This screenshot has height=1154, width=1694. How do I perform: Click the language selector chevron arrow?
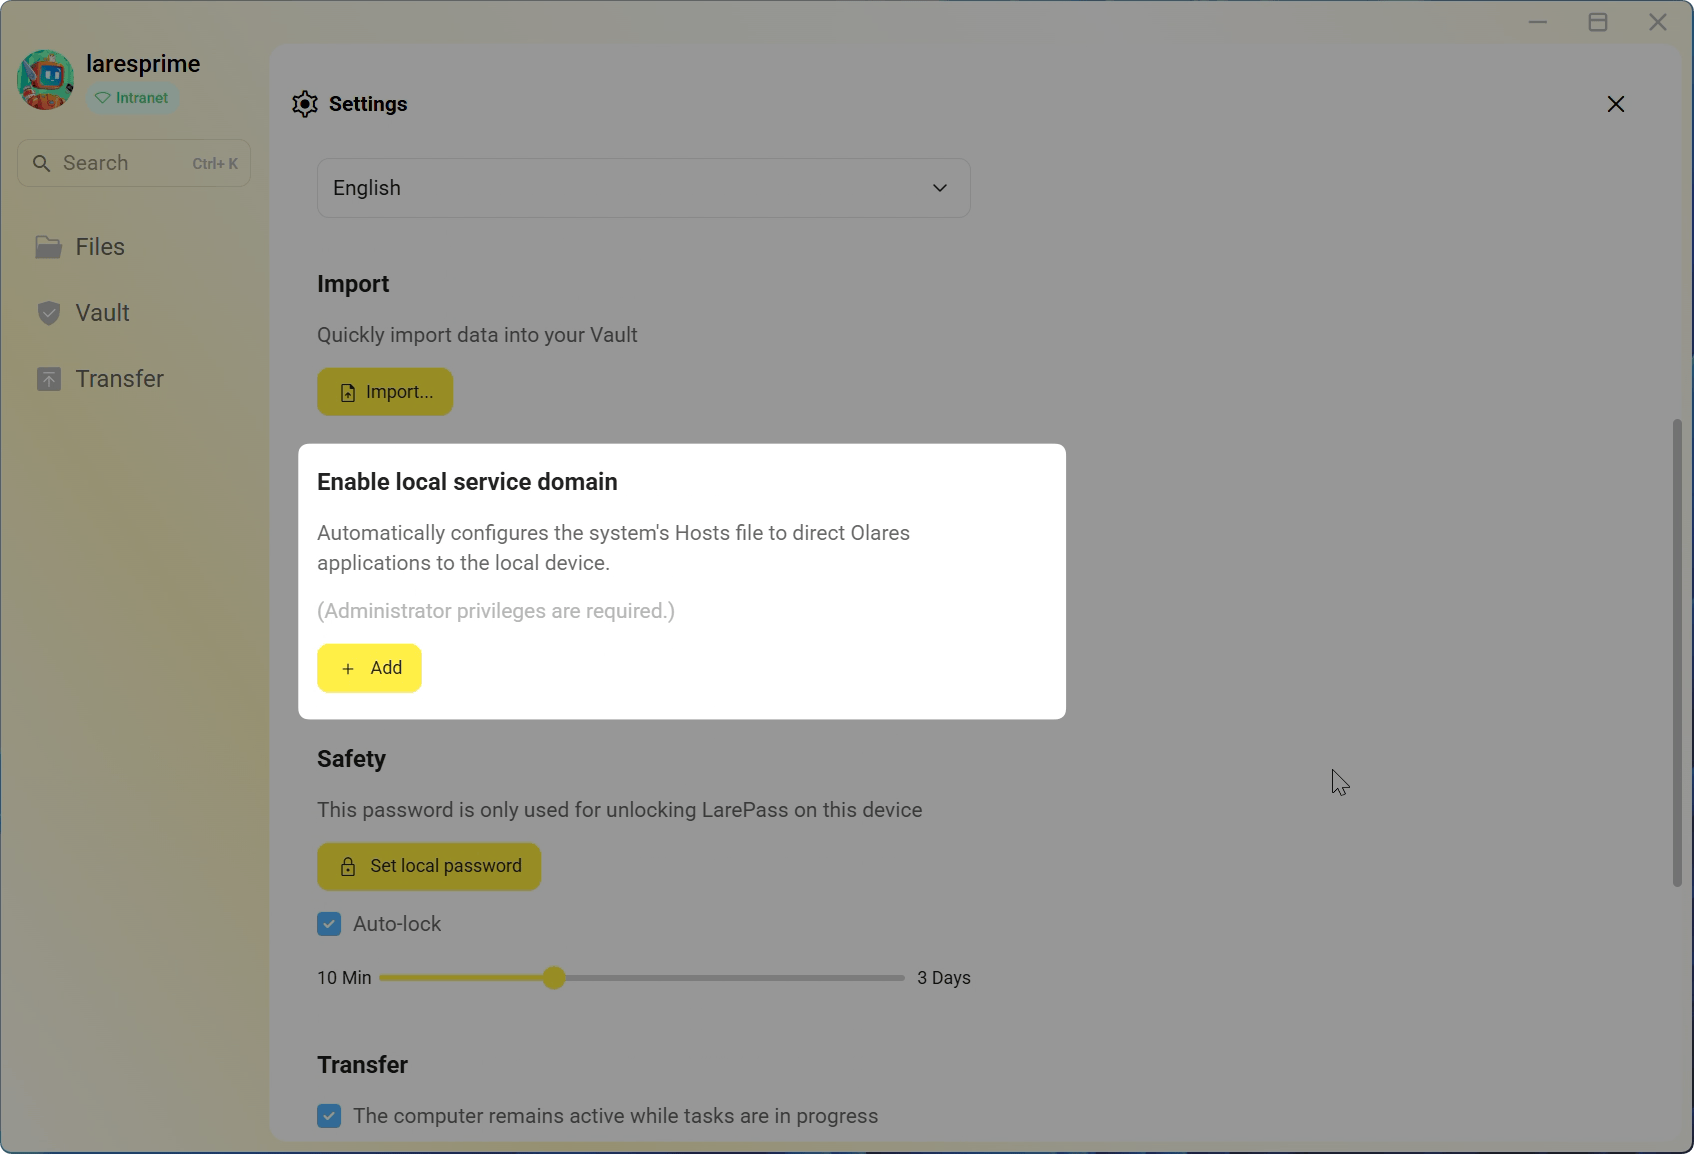pos(939,187)
